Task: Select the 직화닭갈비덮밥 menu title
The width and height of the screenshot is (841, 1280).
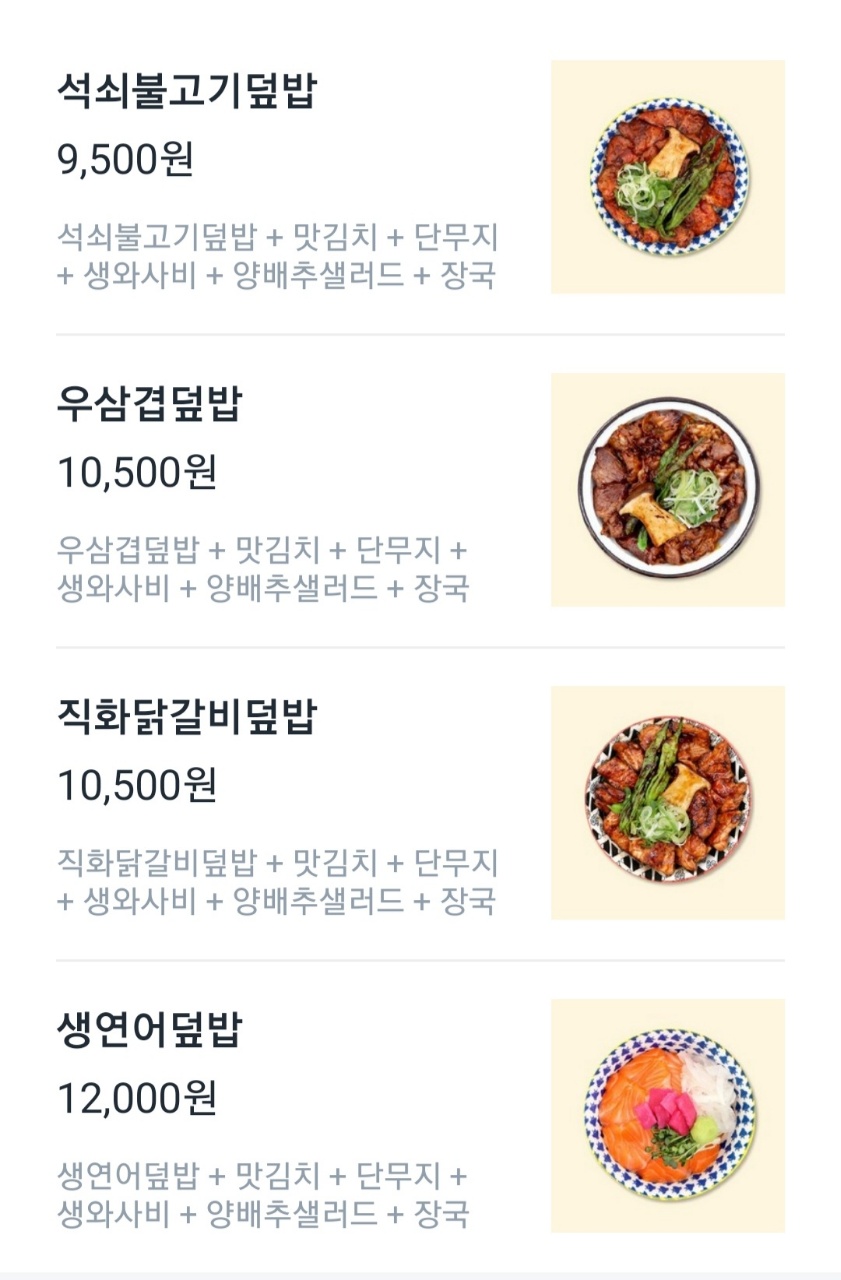Action: (x=187, y=717)
